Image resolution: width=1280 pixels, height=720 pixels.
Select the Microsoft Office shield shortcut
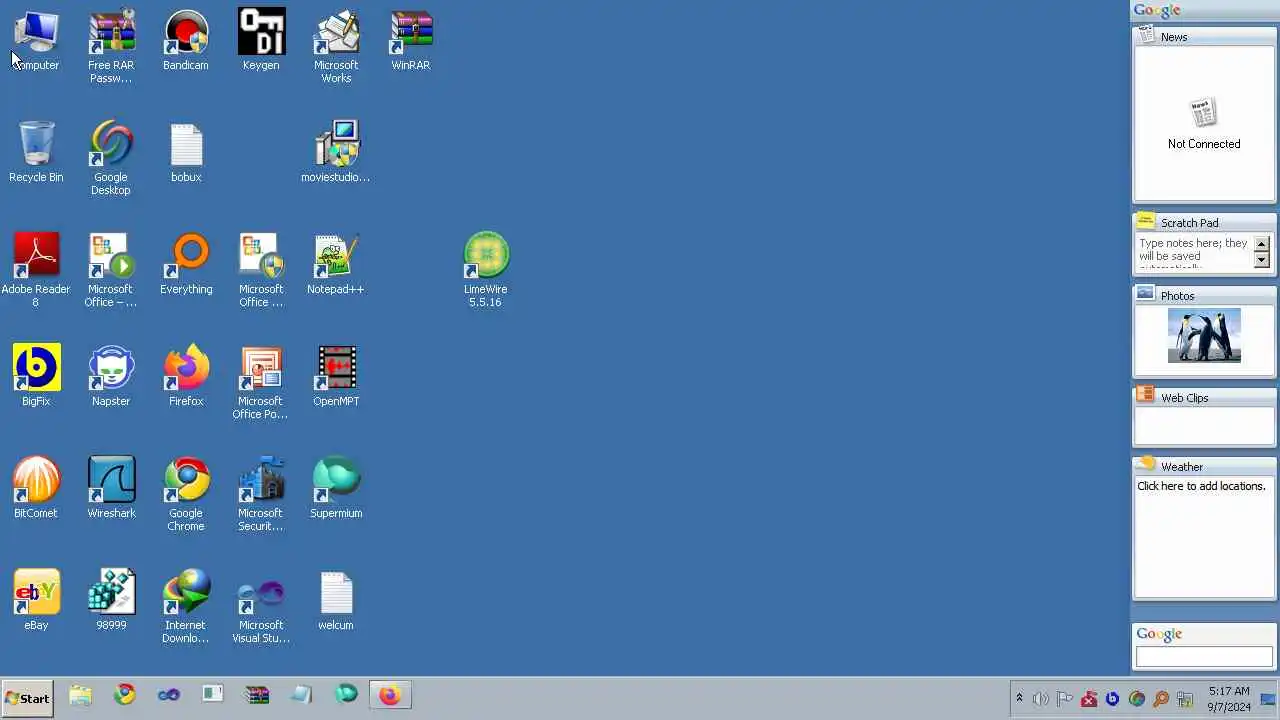click(x=261, y=270)
